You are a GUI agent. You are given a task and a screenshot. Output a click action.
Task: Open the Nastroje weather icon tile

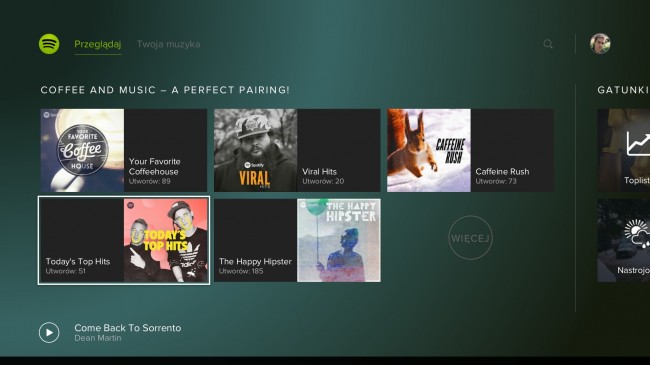click(x=623, y=240)
